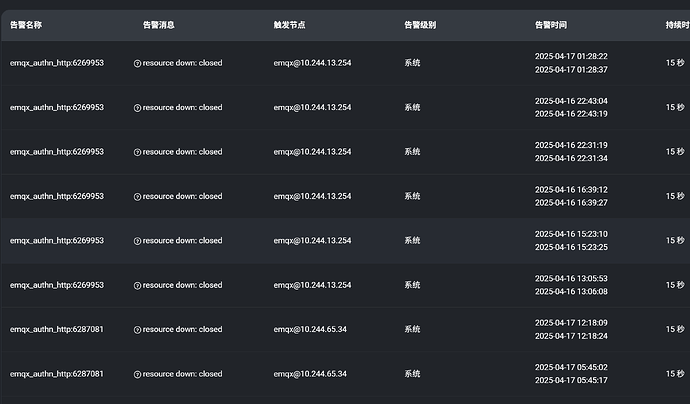Click the timestamp 2025-04-17 05:45:02
The height and width of the screenshot is (404, 690).
pyautogui.click(x=571, y=367)
